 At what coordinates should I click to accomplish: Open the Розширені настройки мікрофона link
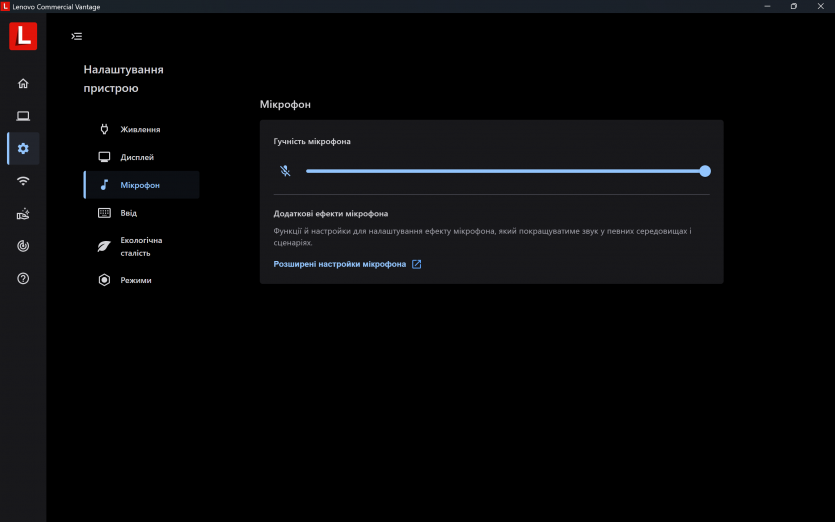(340, 264)
